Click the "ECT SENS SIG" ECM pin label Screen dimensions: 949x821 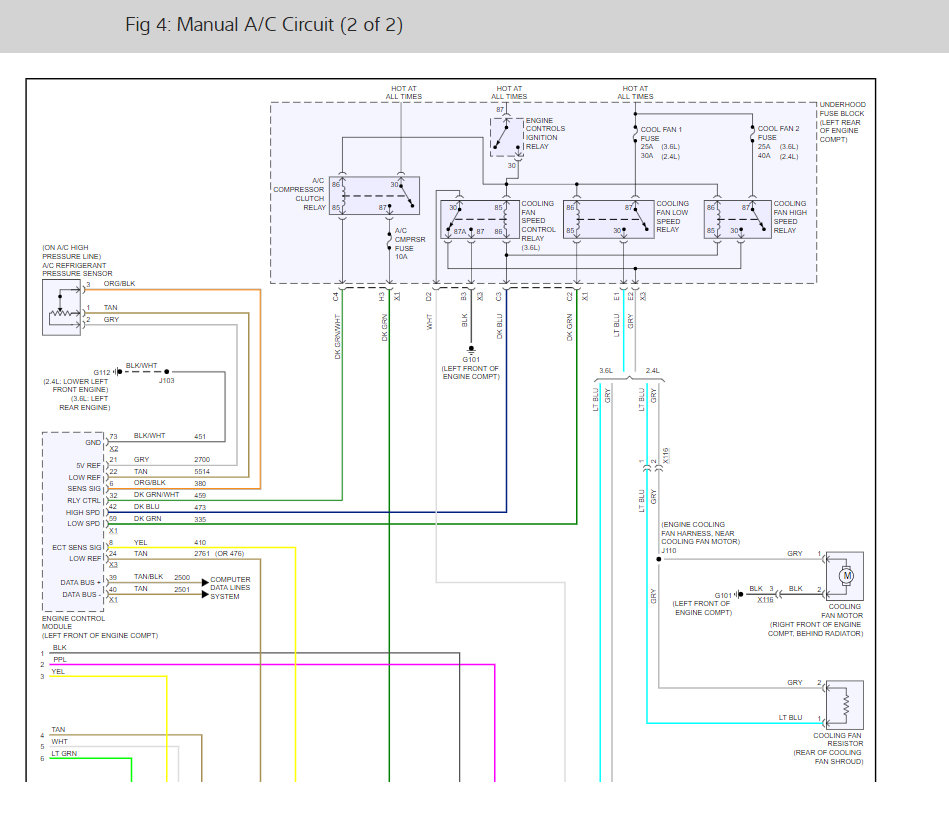point(77,547)
